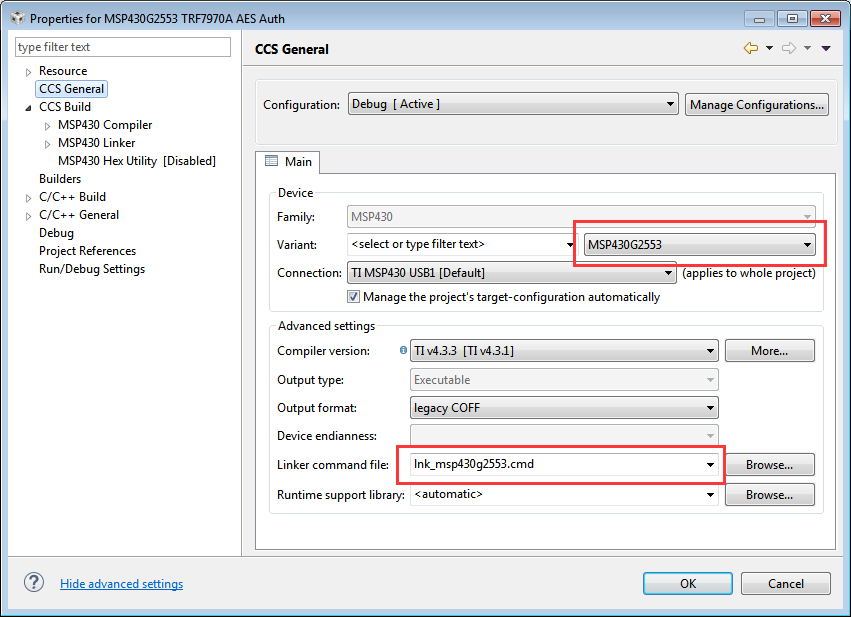This screenshot has height=617, width=851.
Task: Select the Main tab
Action: [x=288, y=162]
